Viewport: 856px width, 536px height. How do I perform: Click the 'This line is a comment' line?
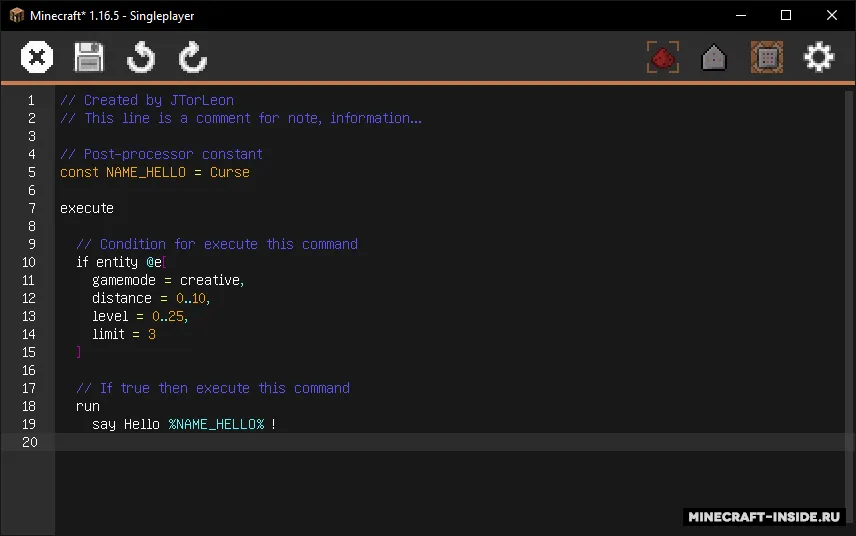[x=241, y=118]
